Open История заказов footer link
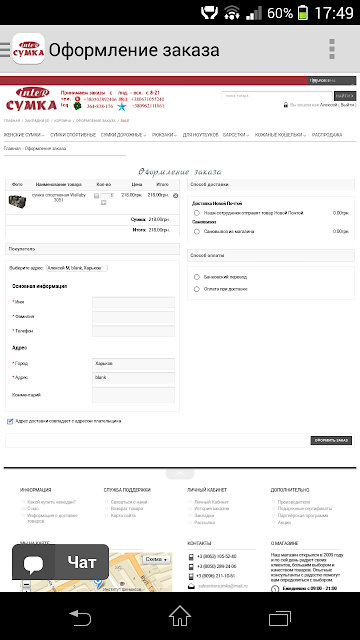360x640 pixels. point(211,509)
